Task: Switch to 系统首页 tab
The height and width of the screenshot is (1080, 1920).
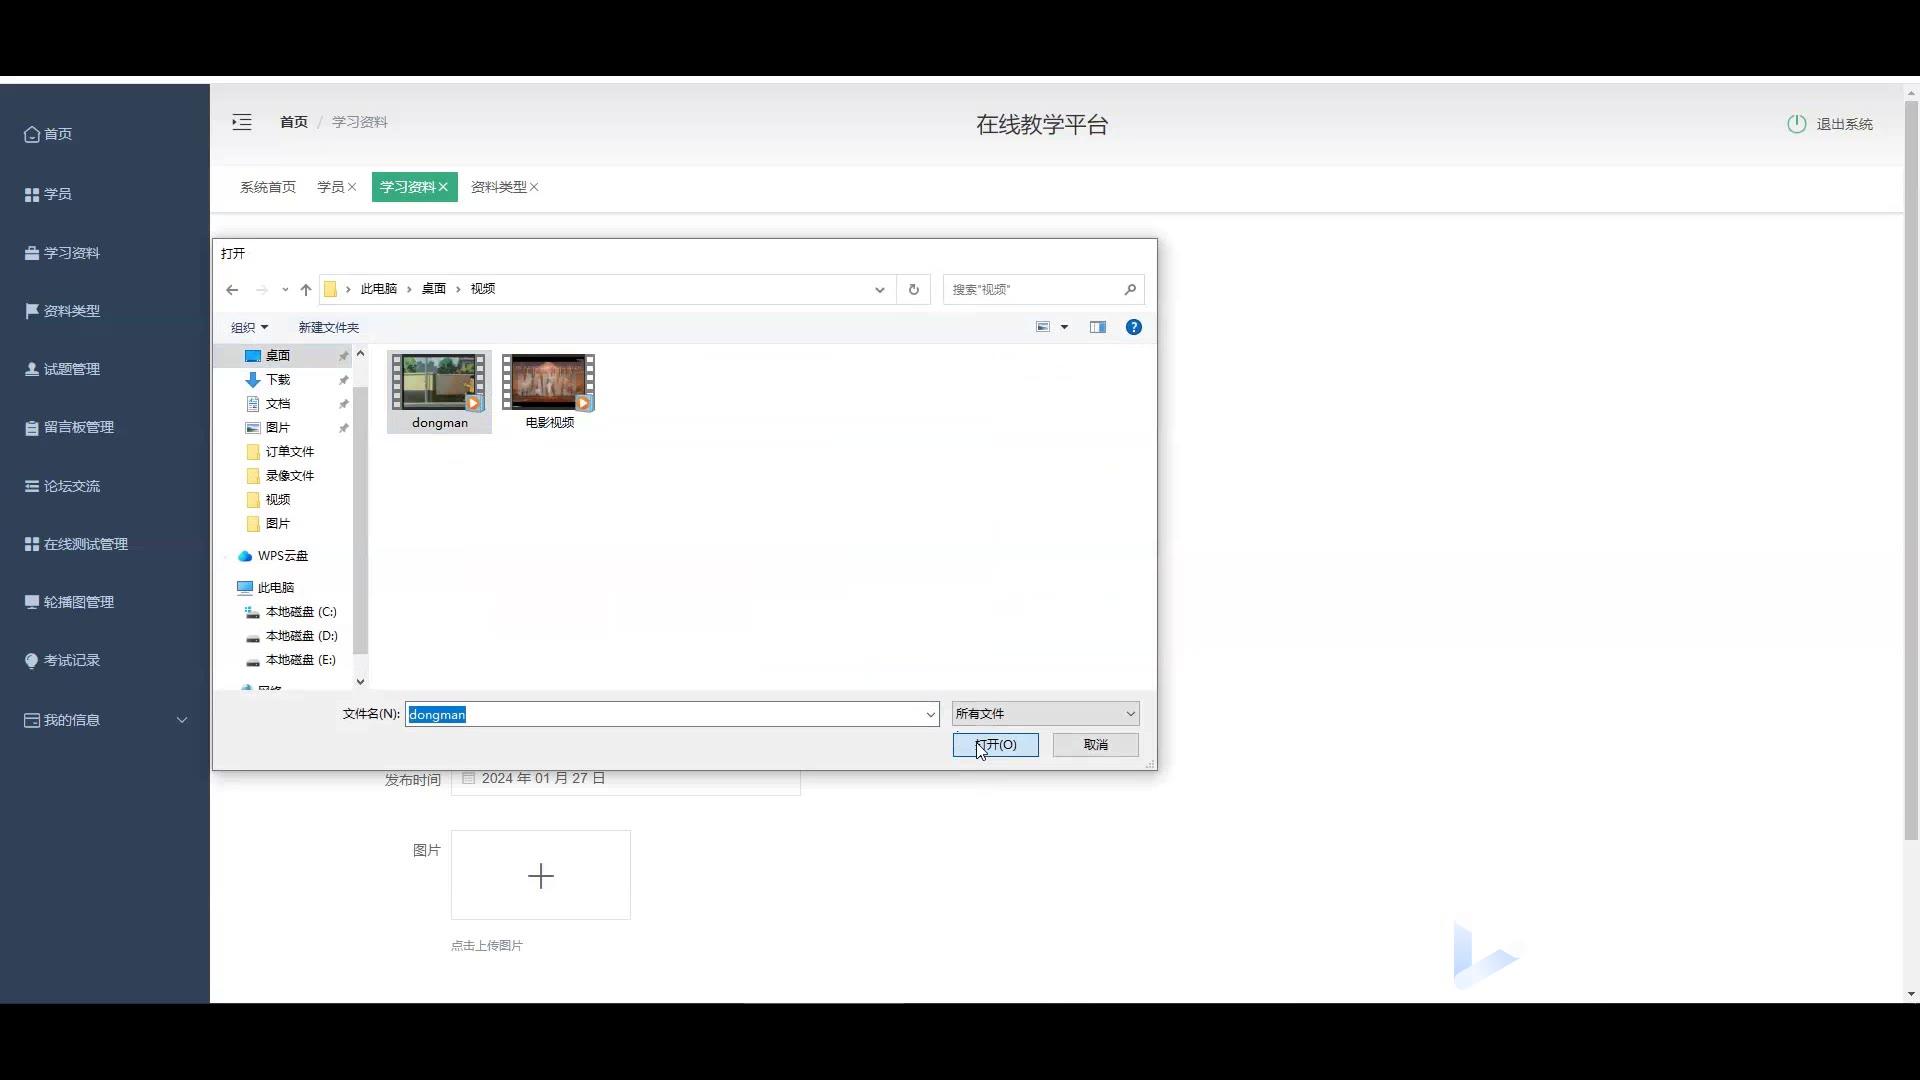Action: [x=268, y=187]
